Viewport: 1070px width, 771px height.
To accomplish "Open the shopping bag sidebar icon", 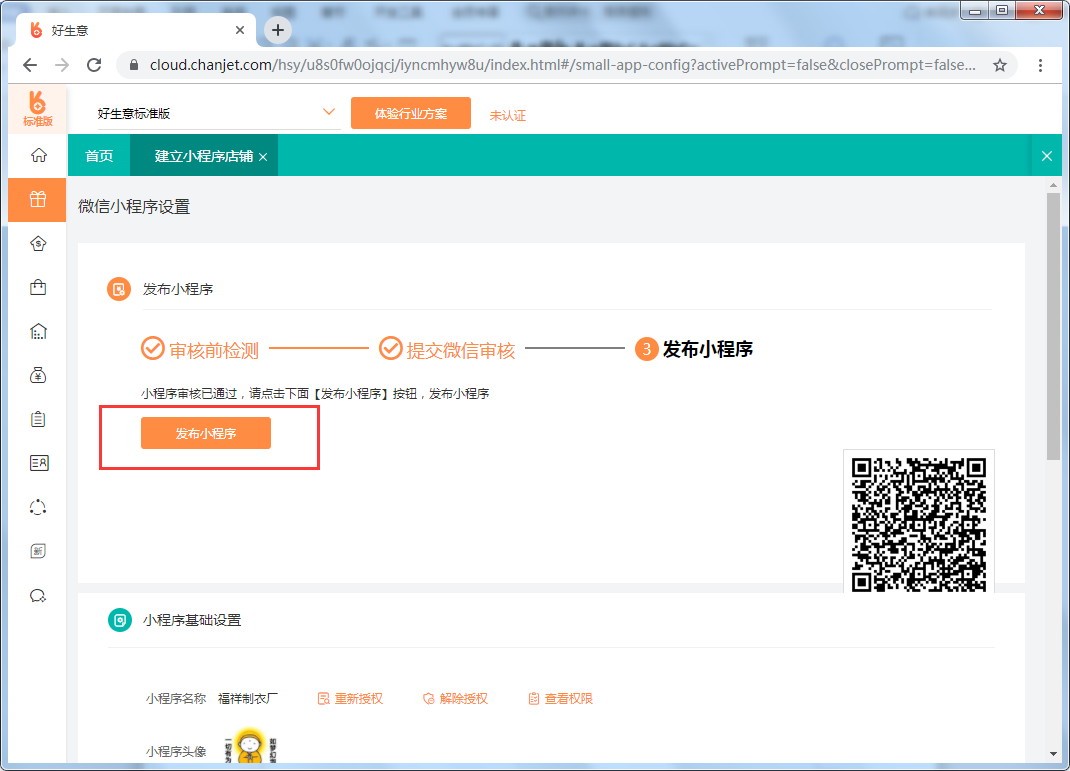I will [x=38, y=287].
